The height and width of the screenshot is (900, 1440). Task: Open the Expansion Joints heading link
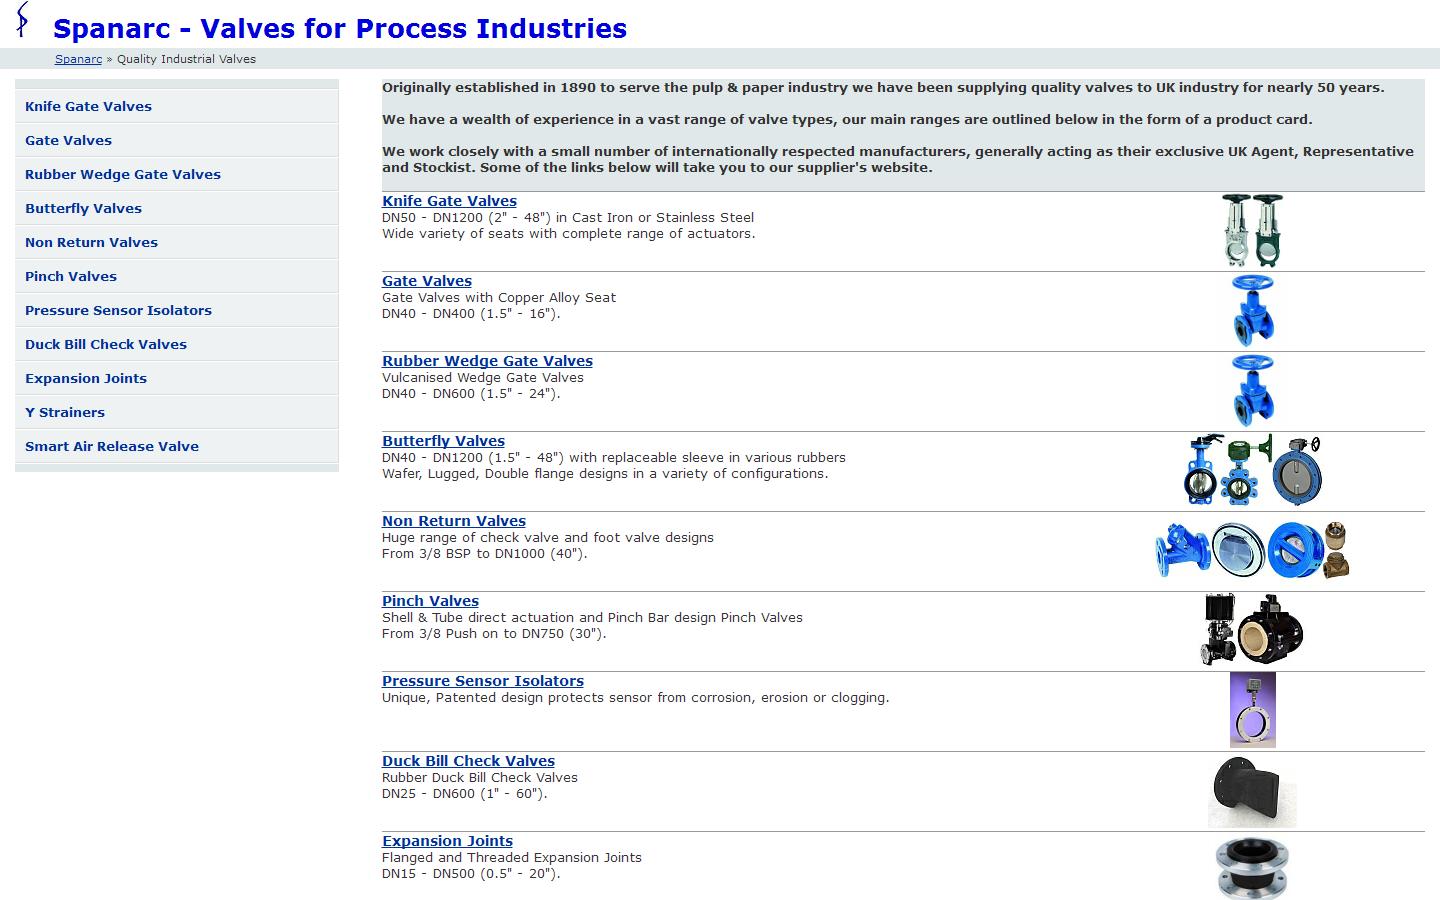tap(447, 841)
